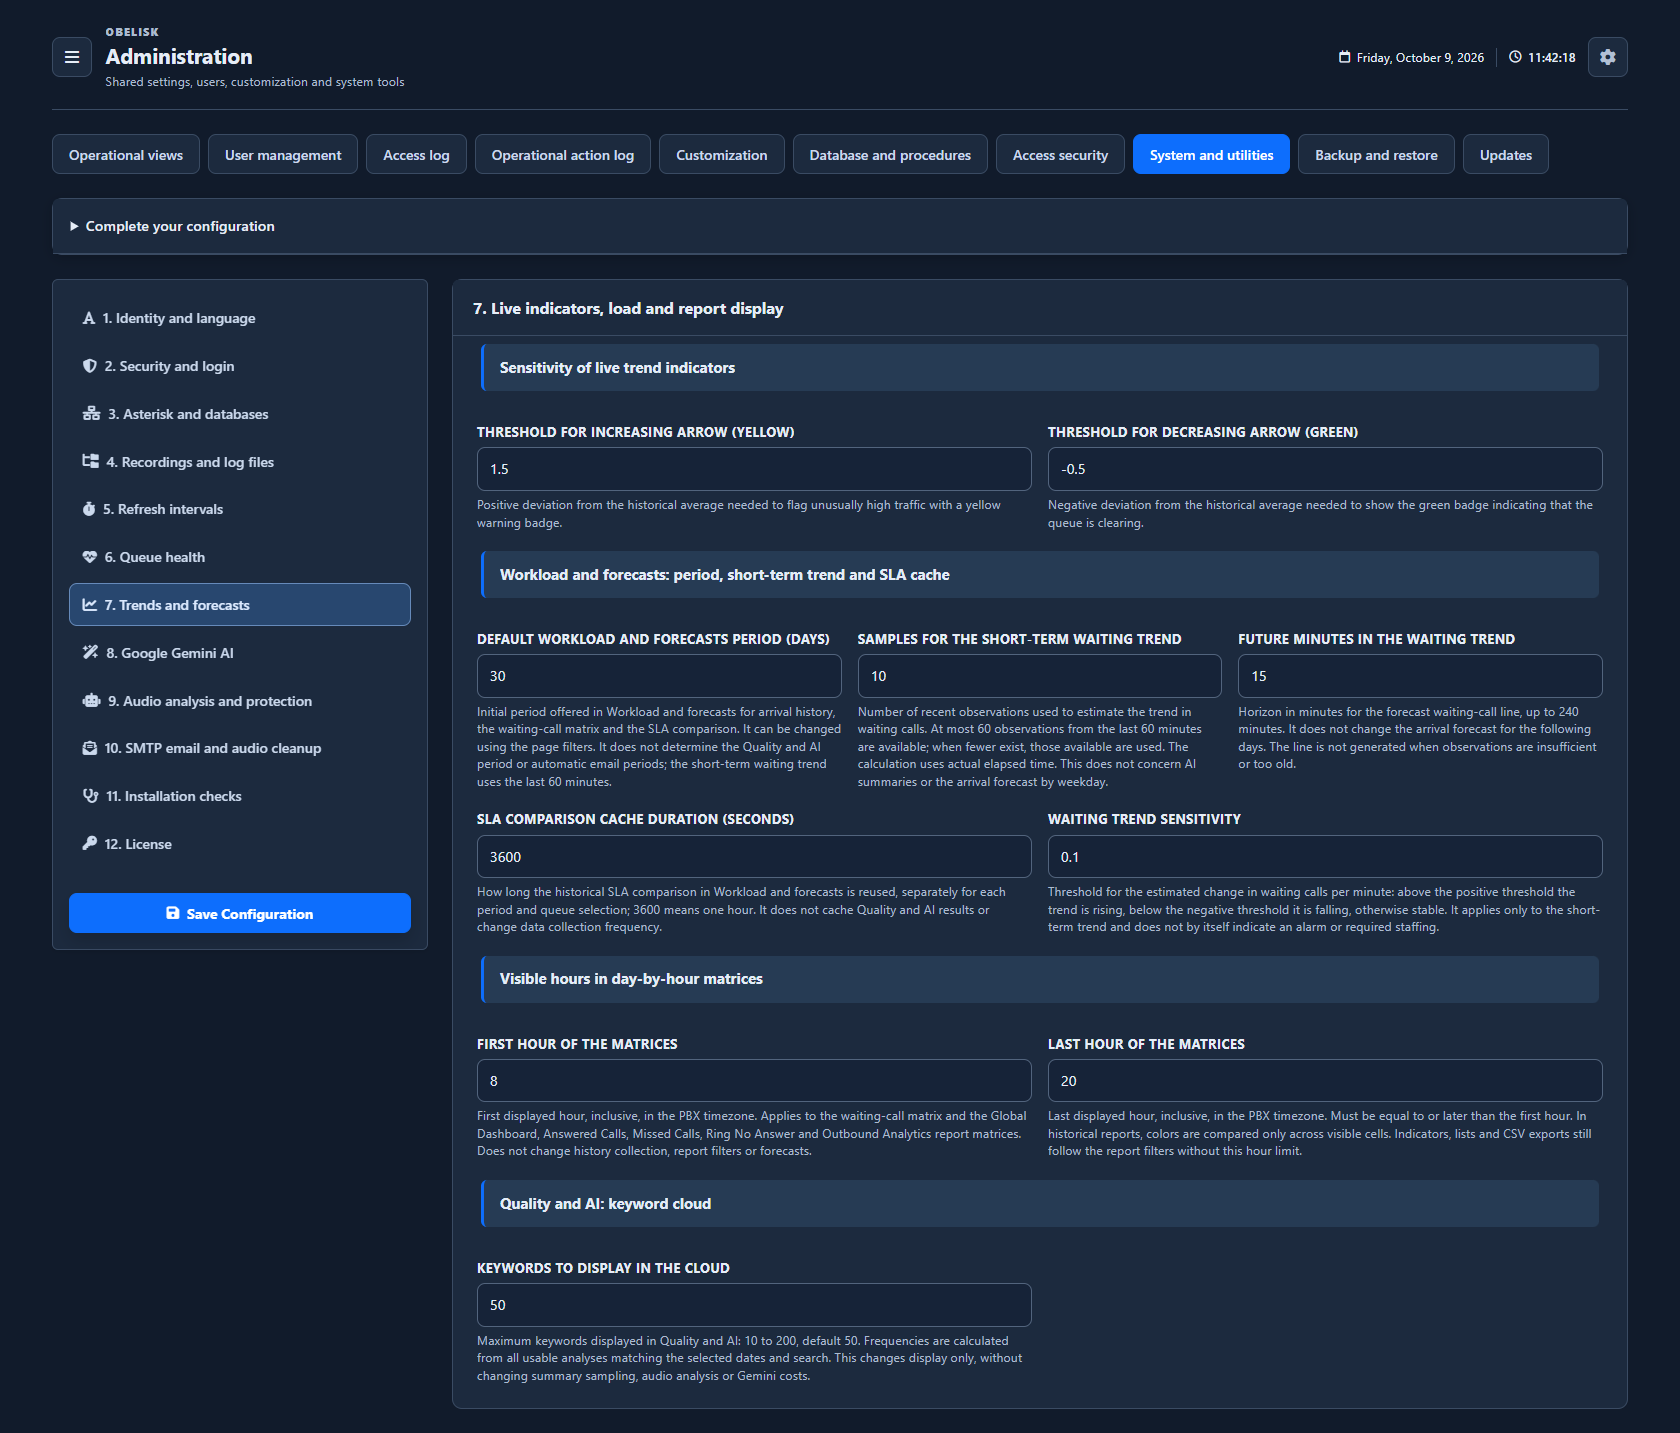The image size is (1680, 1433).
Task: Switch to the Operational views tab
Action: [x=126, y=155]
